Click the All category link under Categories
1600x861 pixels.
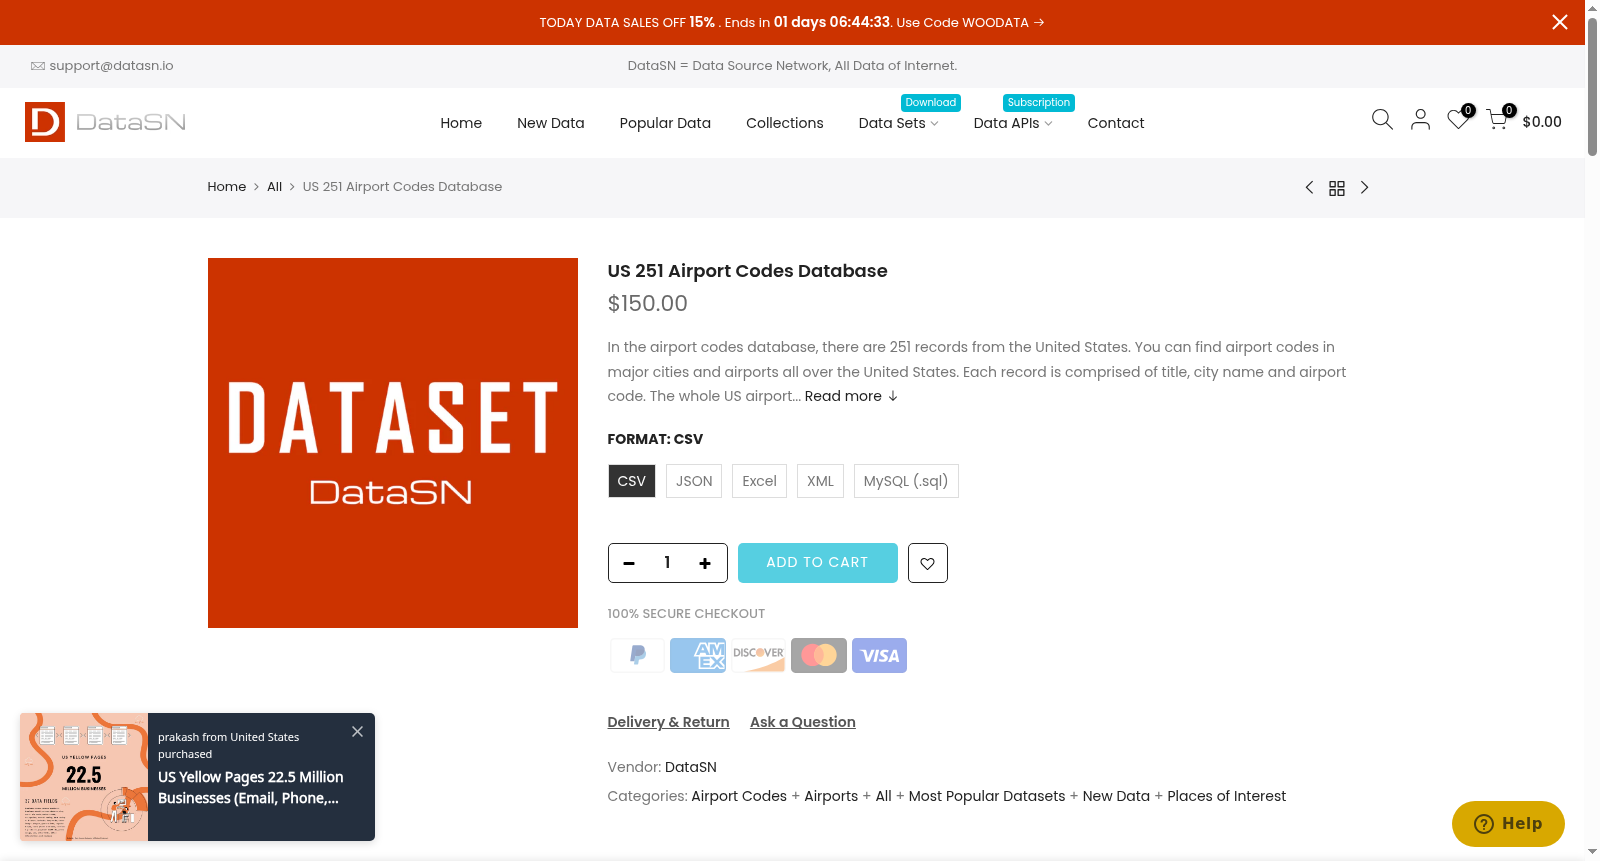click(x=883, y=796)
